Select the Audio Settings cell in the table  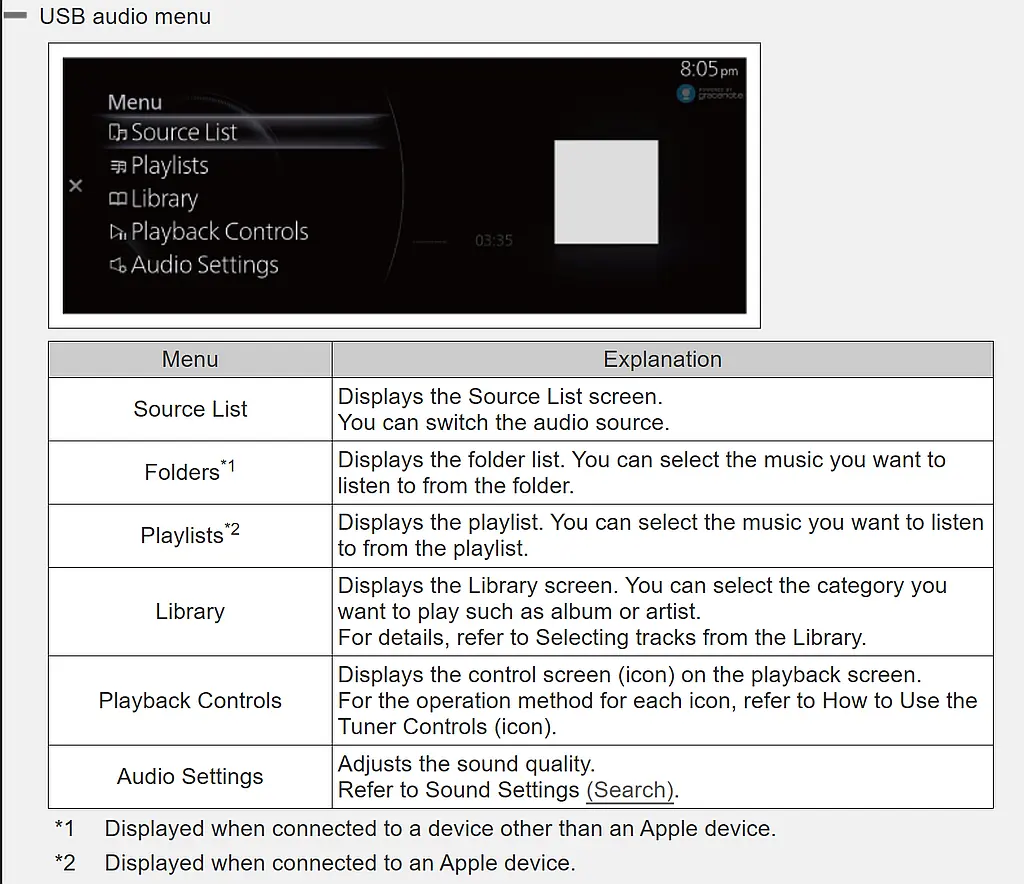click(x=190, y=776)
